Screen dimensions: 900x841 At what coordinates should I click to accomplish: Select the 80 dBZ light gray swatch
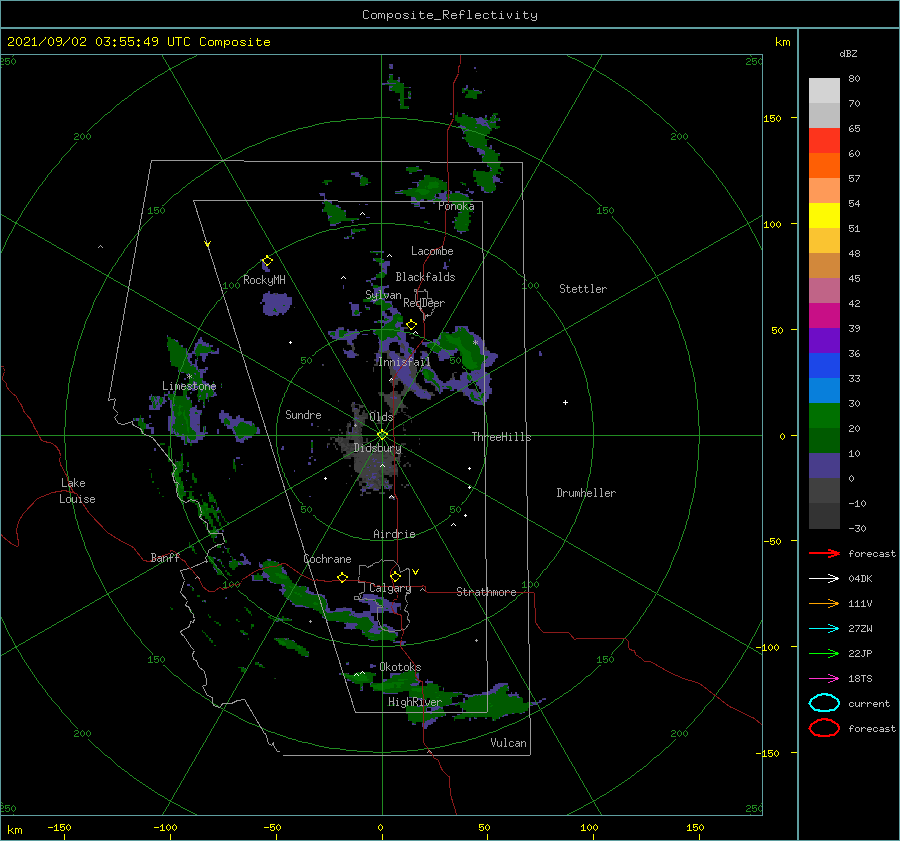pyautogui.click(x=824, y=91)
